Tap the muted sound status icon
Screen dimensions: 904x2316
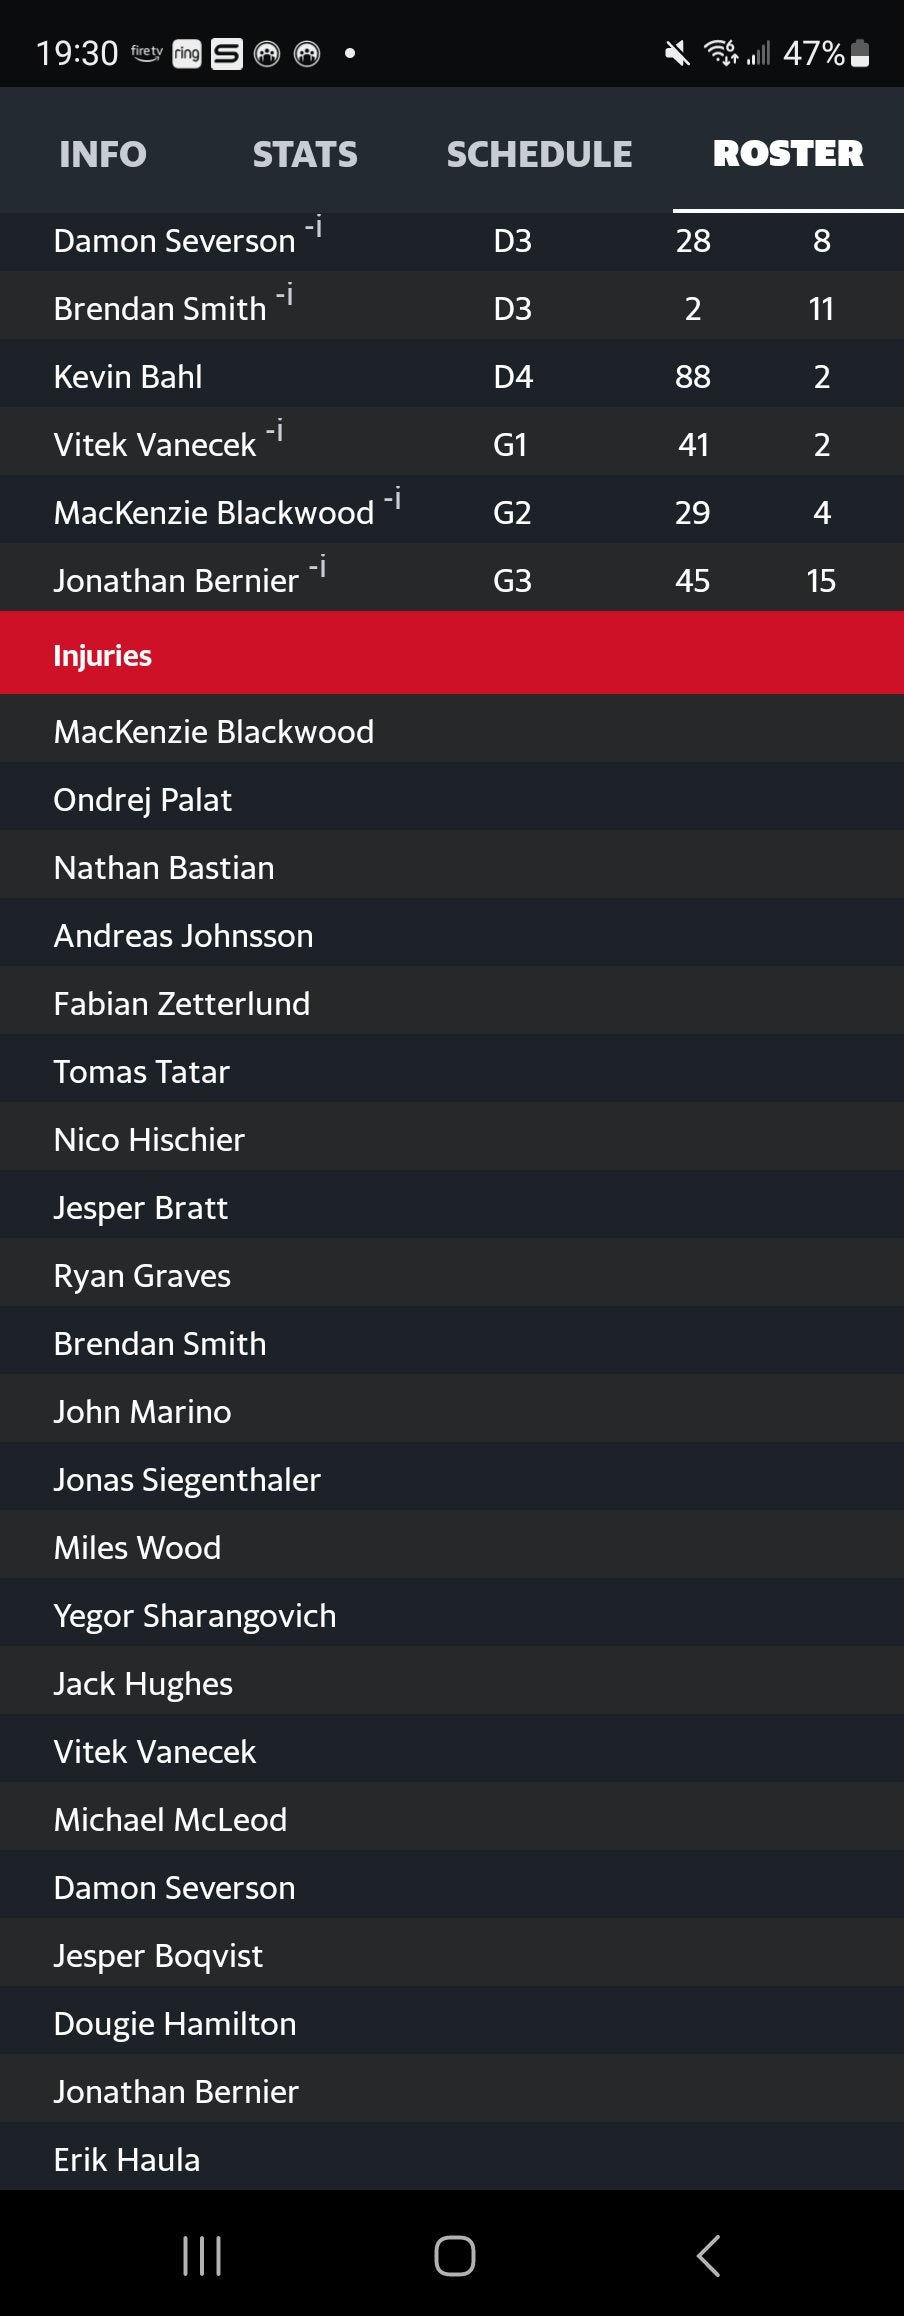[x=677, y=53]
